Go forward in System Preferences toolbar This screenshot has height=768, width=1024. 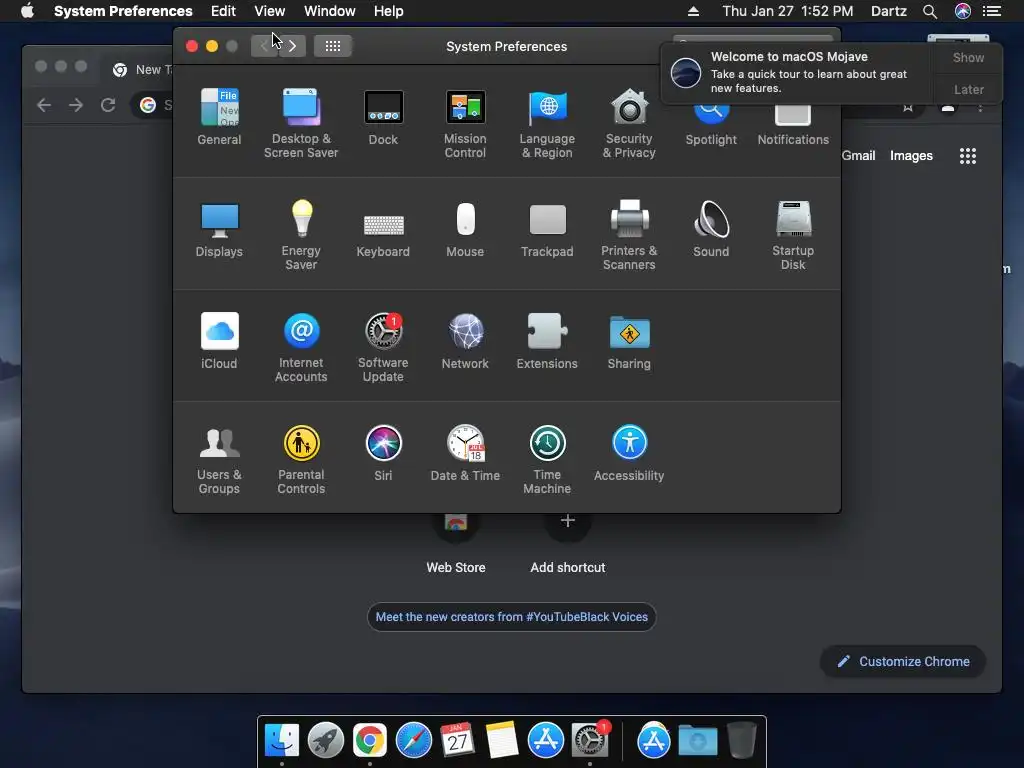[x=293, y=46]
